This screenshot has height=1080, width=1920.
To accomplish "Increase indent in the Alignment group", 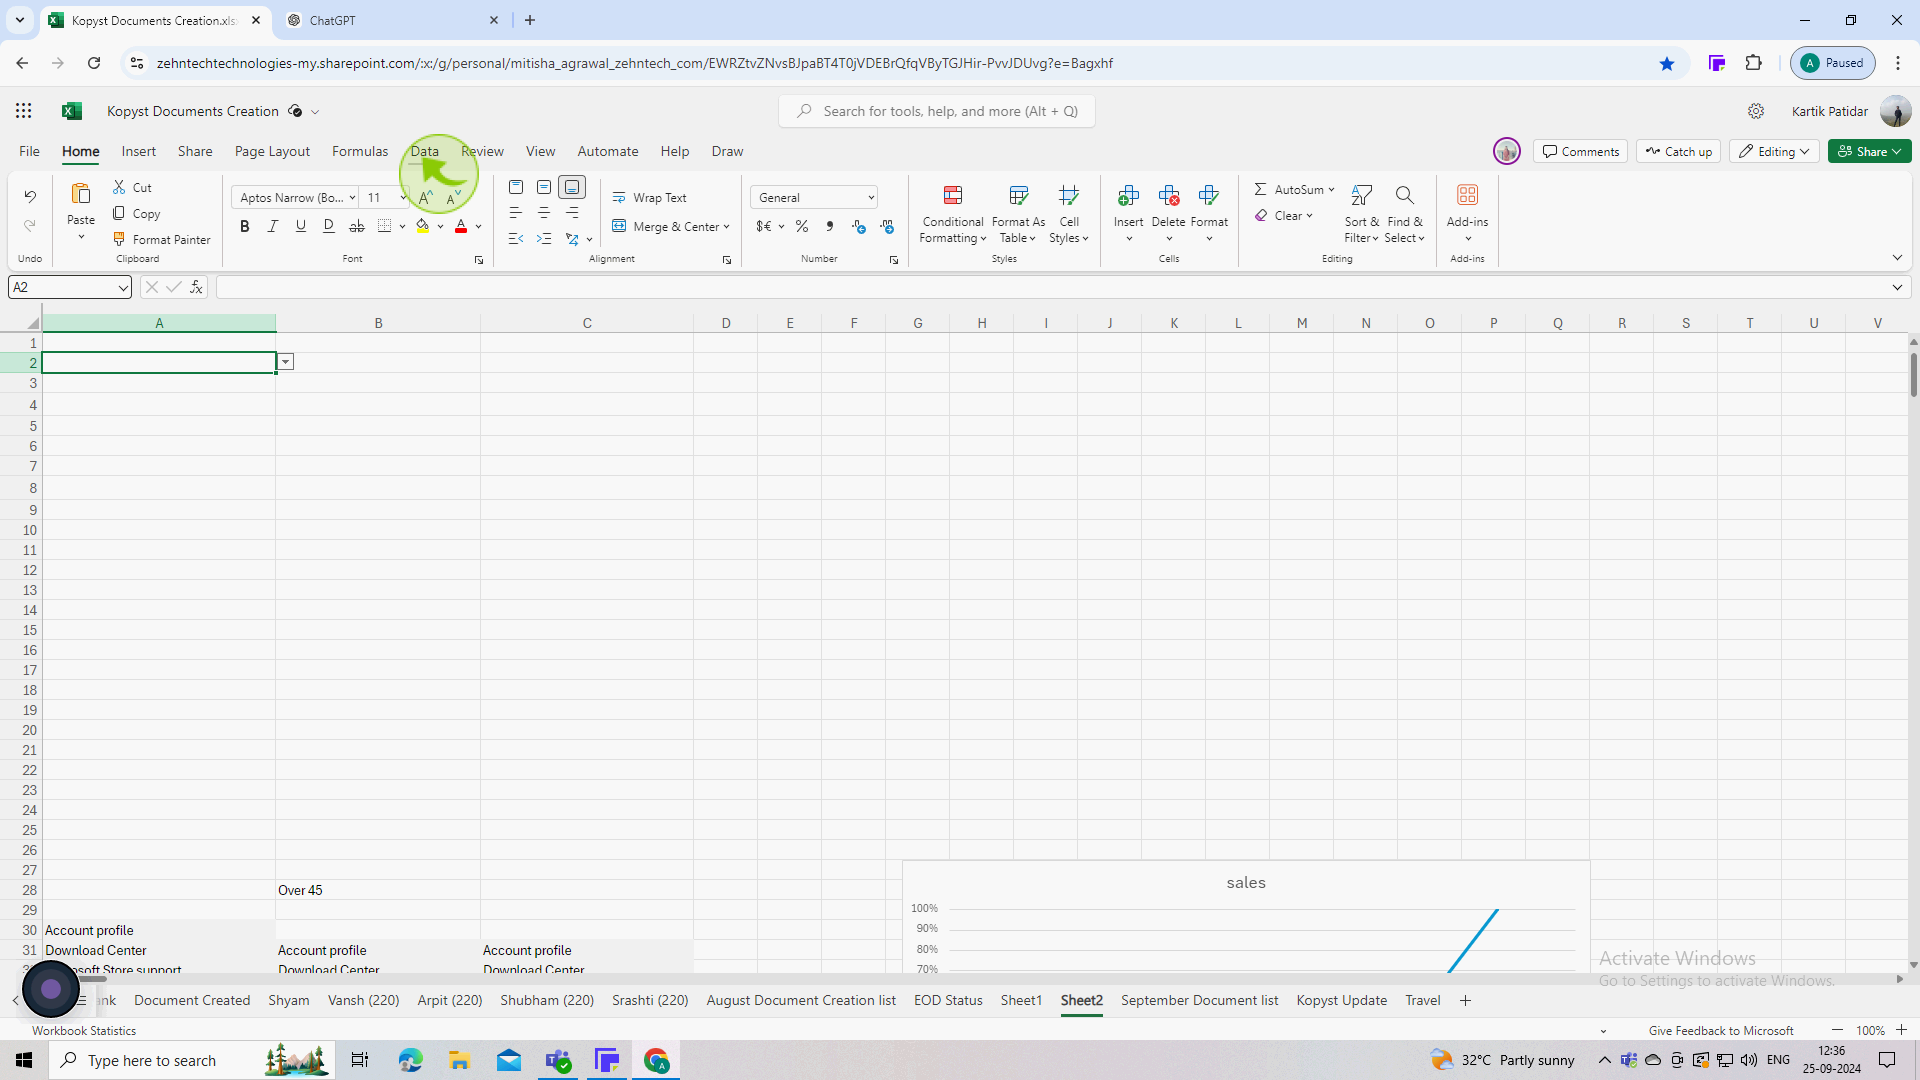I will [x=544, y=239].
